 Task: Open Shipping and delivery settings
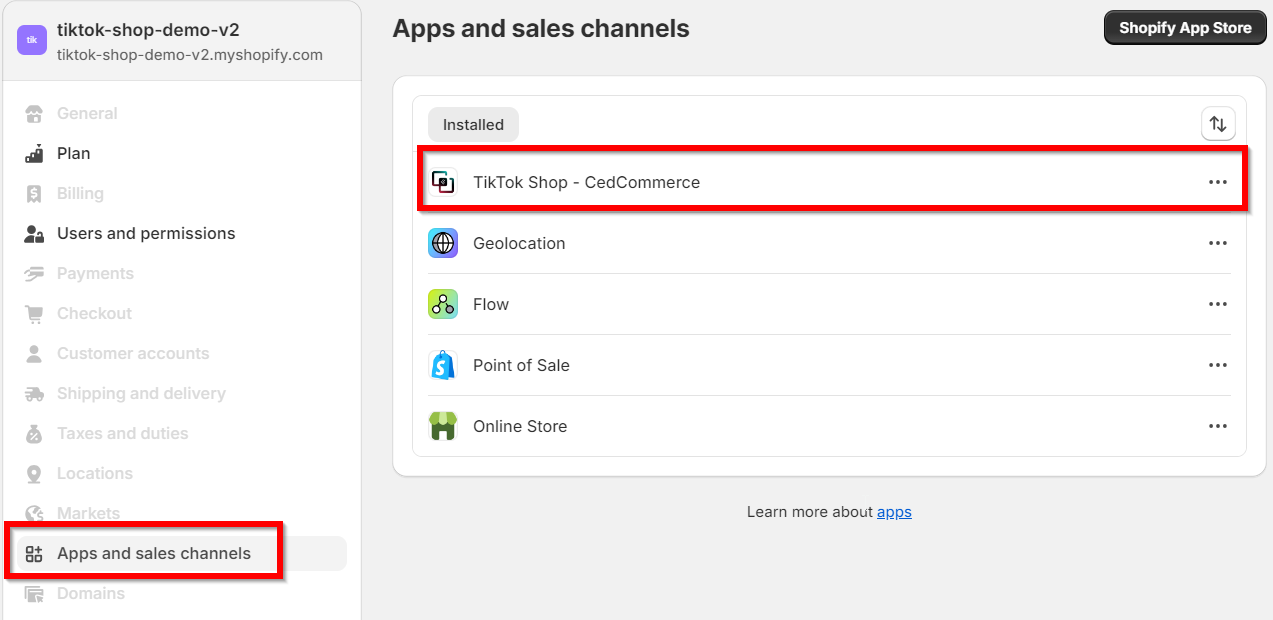click(141, 393)
